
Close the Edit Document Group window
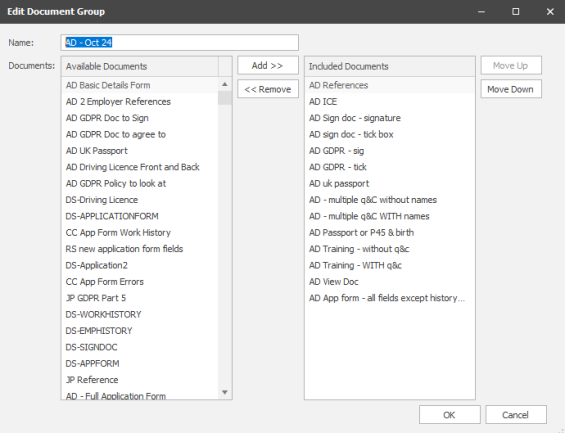(x=550, y=12)
